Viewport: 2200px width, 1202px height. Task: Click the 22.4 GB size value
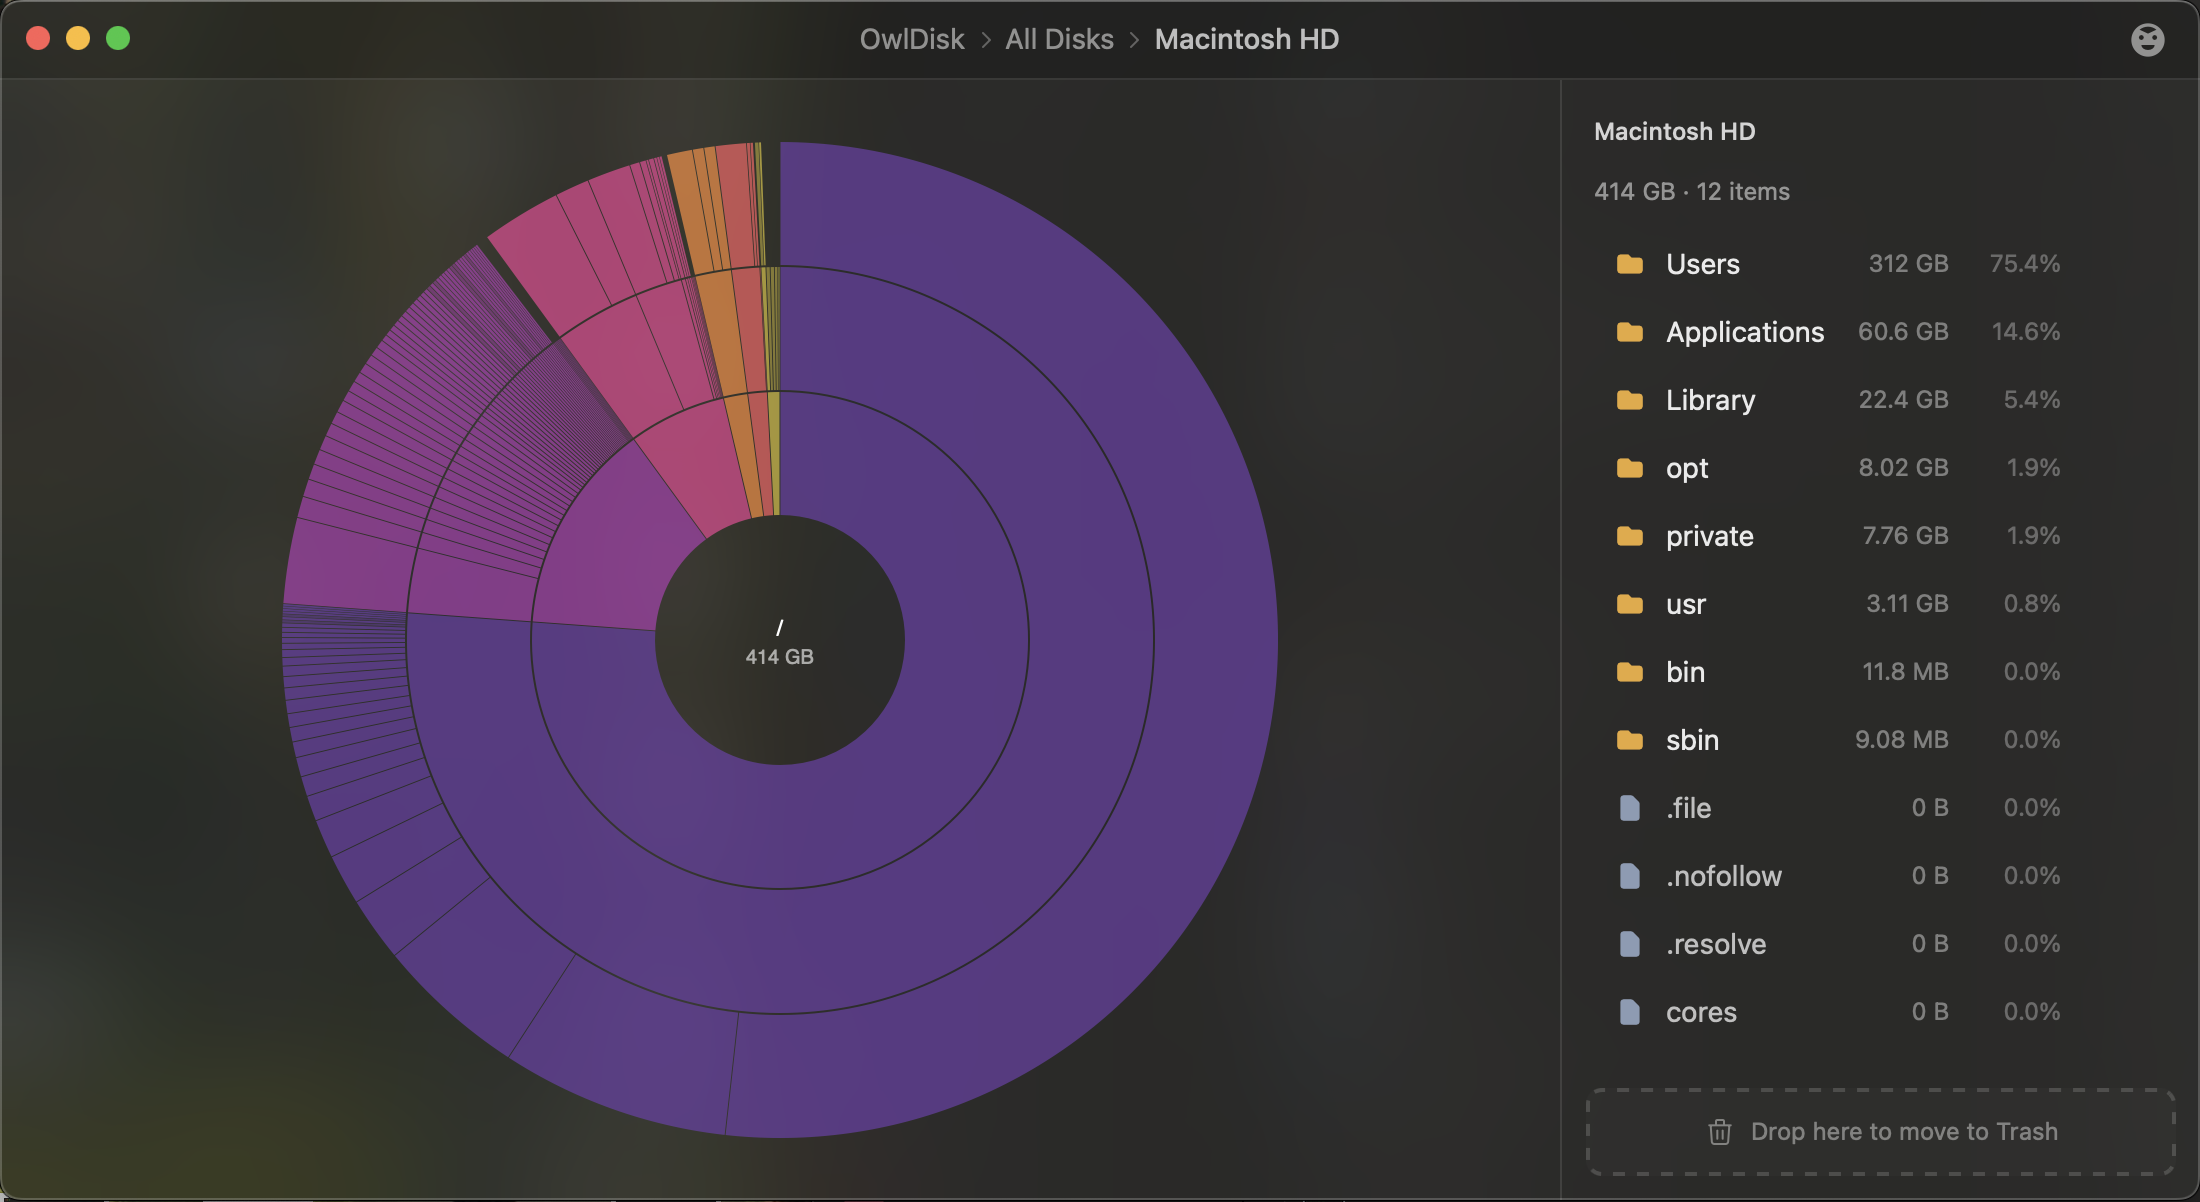[x=1903, y=400]
